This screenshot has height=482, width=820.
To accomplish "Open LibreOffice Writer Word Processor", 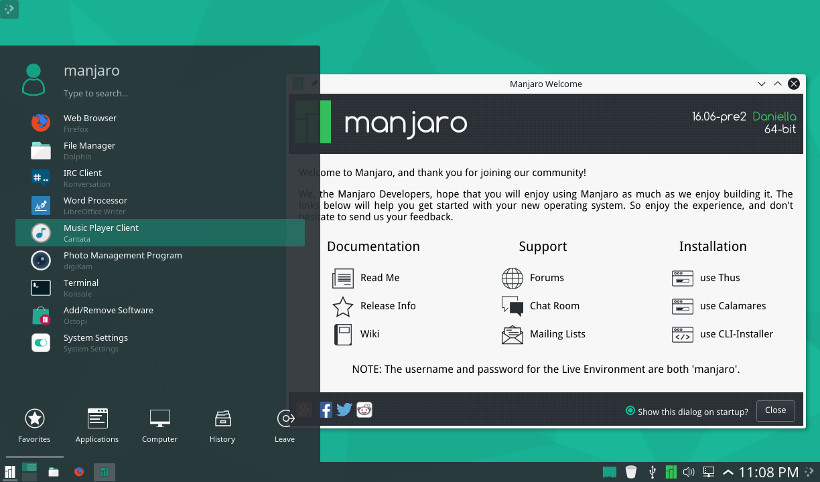I will pos(160,205).
